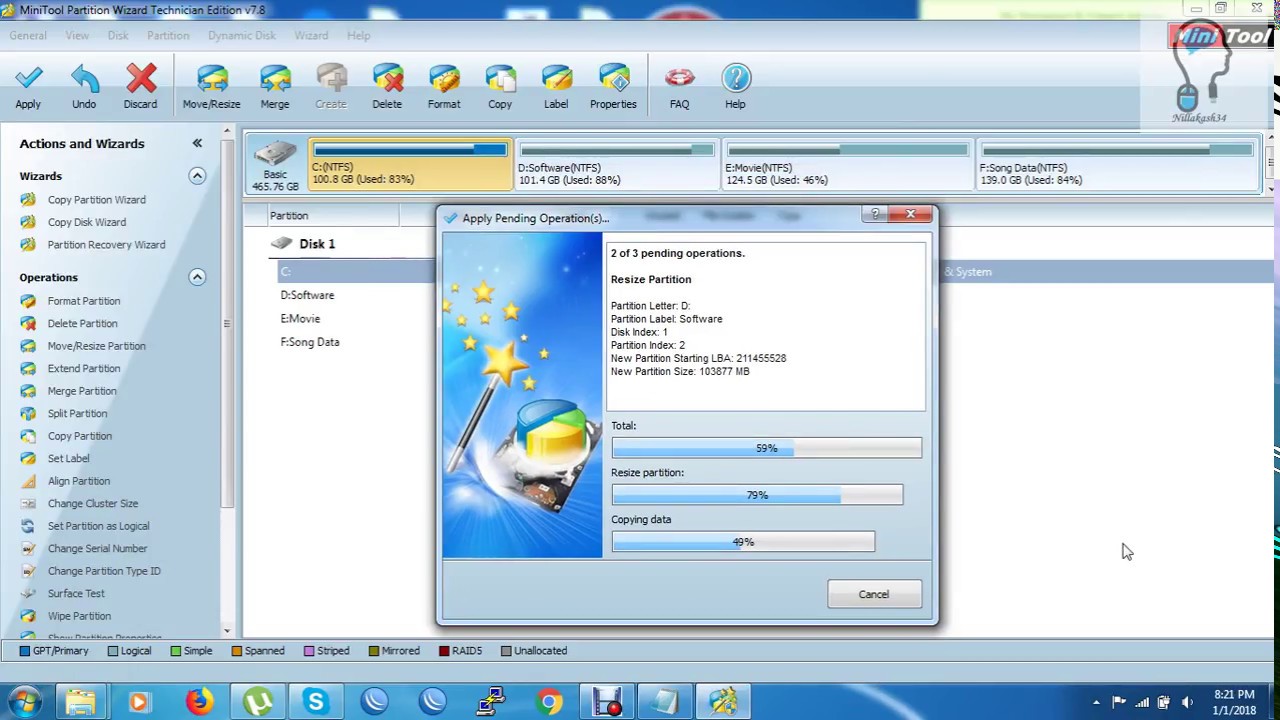Select E:Movie row in partition list
The height and width of the screenshot is (720, 1280).
click(x=300, y=319)
